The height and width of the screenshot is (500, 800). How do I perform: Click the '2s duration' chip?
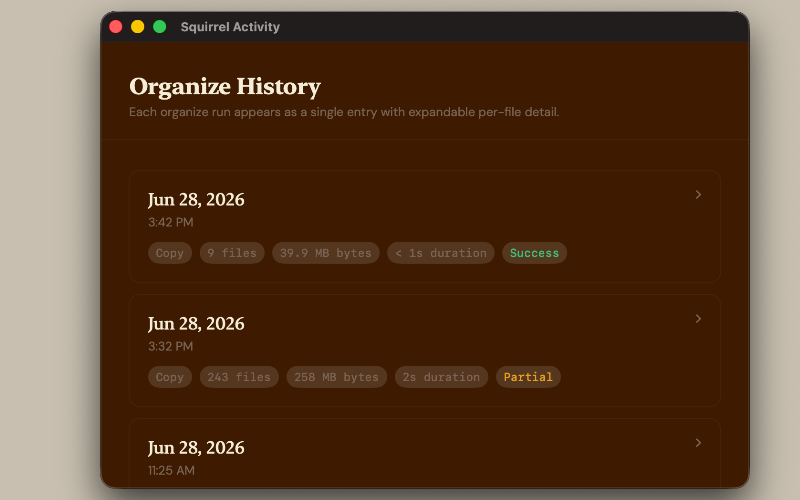pos(441,377)
